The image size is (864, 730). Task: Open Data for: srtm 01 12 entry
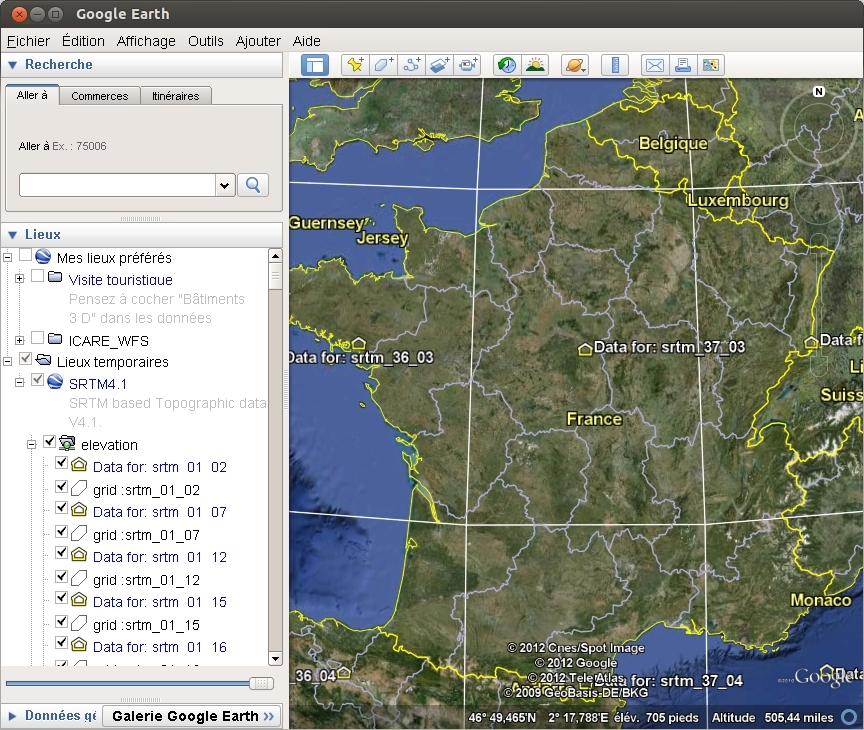pyautogui.click(x=160, y=558)
